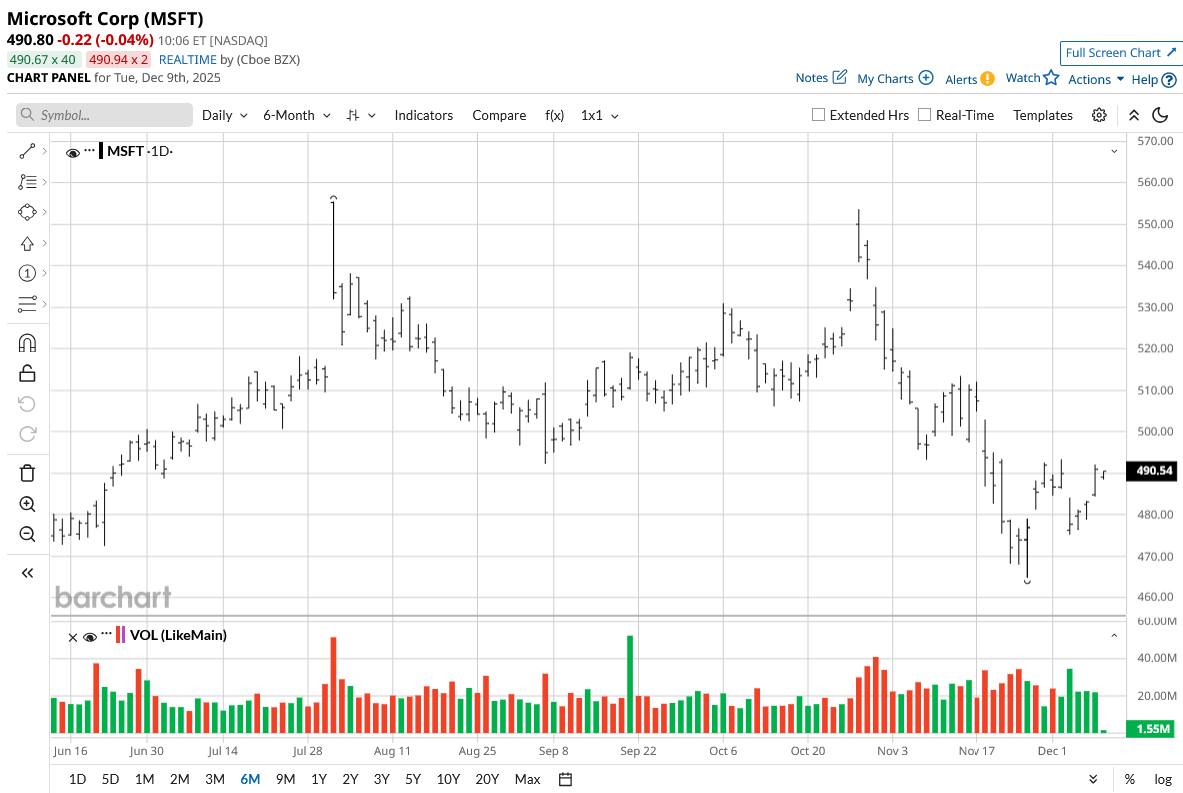Open MSFT series options menu dots

point(89,149)
